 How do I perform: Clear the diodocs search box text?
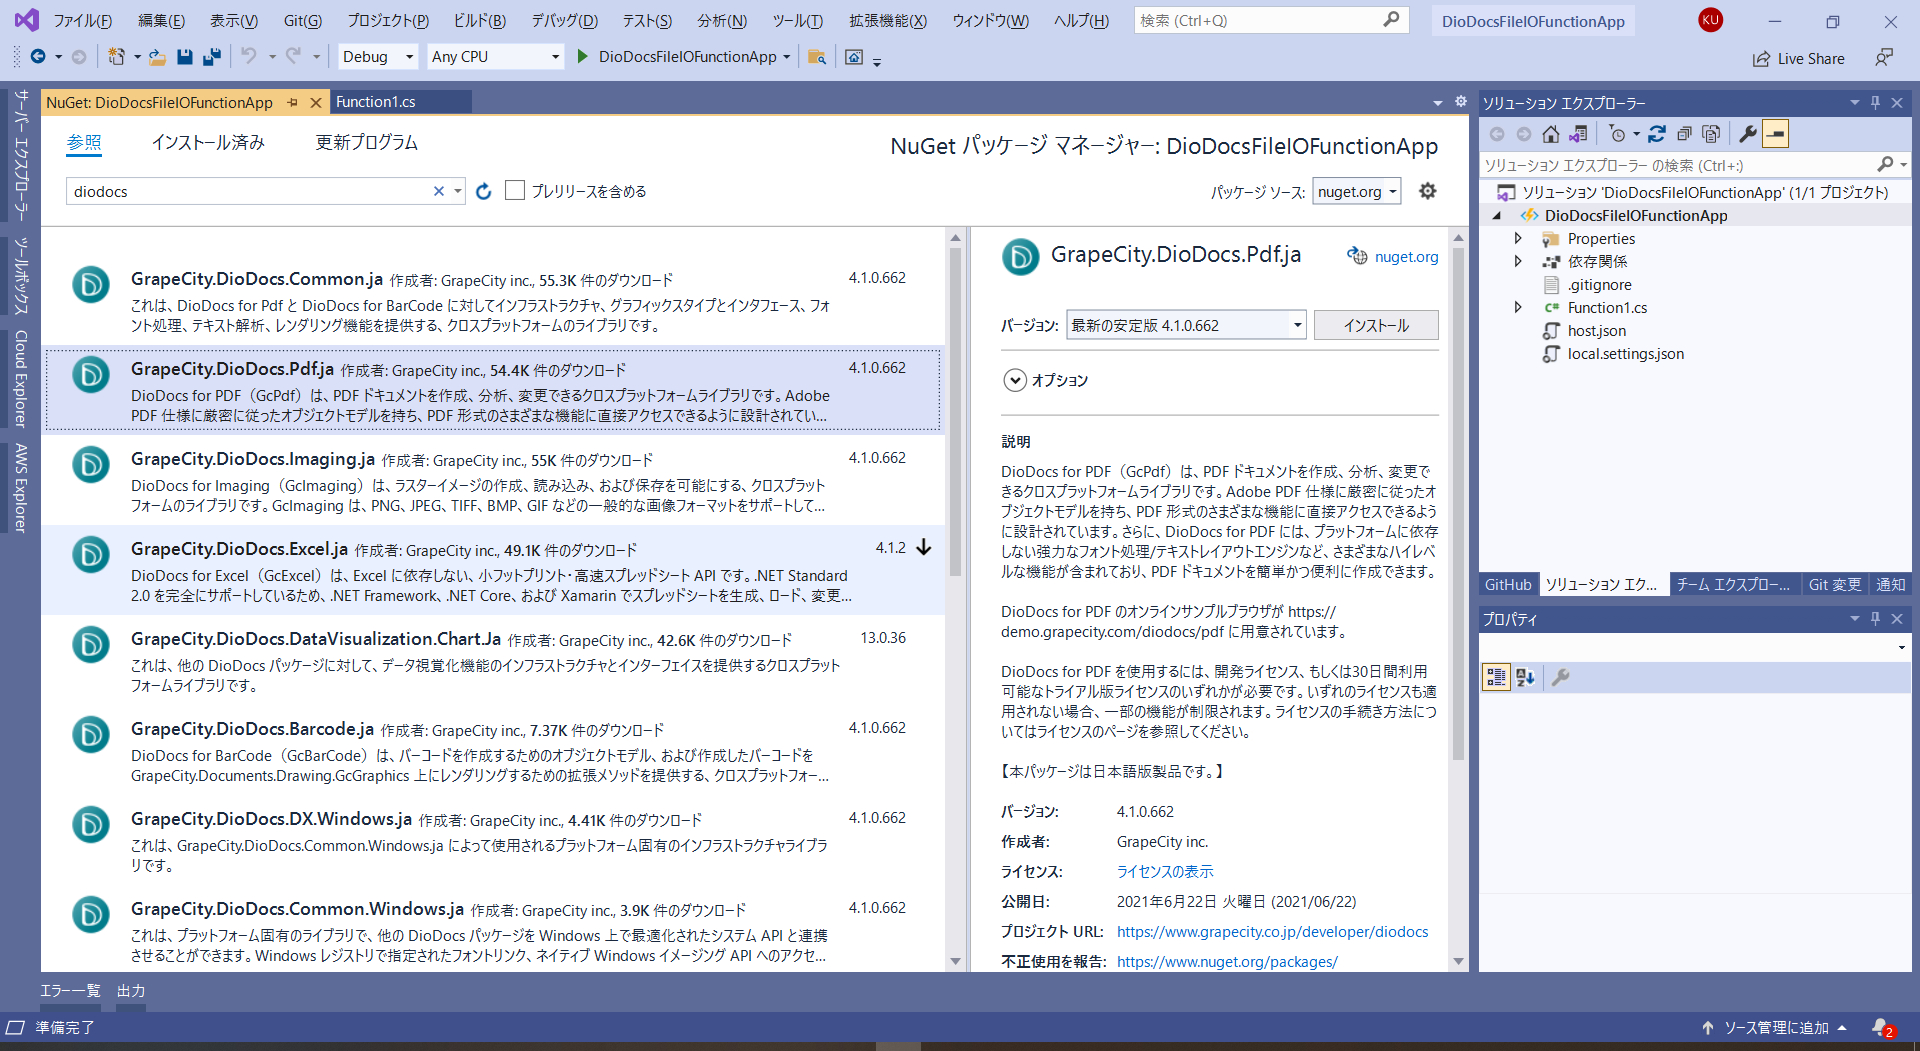[438, 191]
